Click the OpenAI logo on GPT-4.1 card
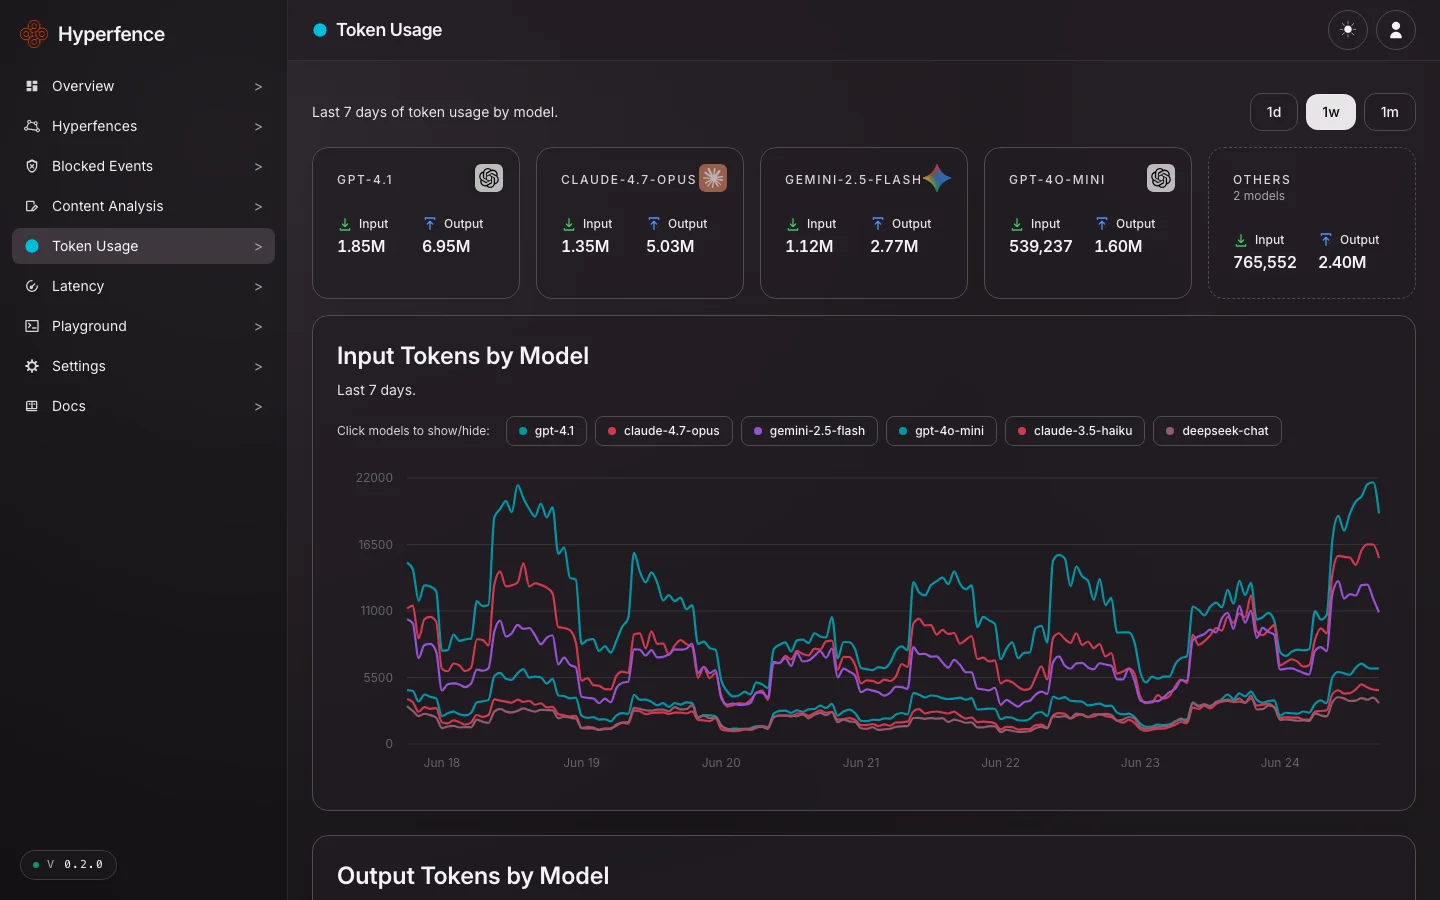Screen dimensions: 1440x900 (x=489, y=178)
